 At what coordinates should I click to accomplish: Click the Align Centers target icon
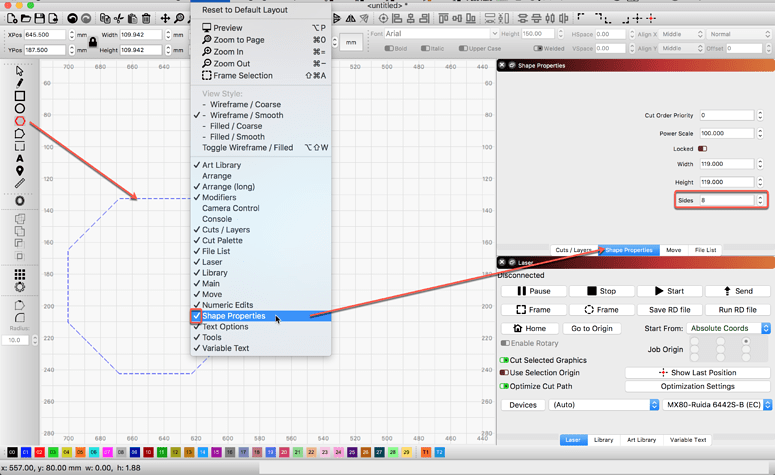(383, 19)
